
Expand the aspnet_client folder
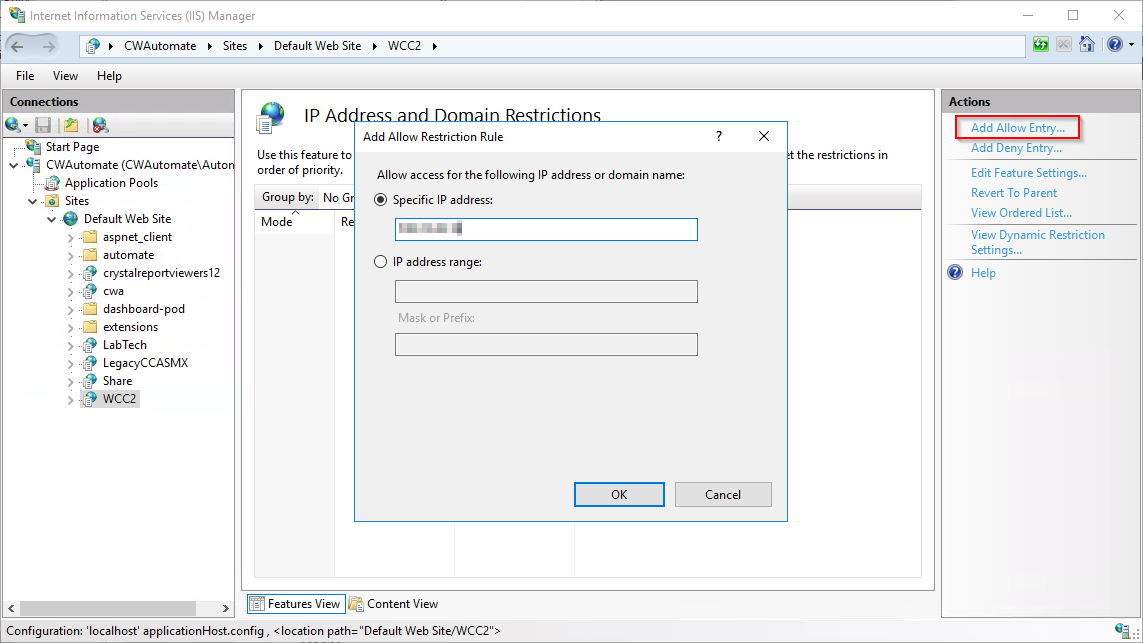(71, 238)
